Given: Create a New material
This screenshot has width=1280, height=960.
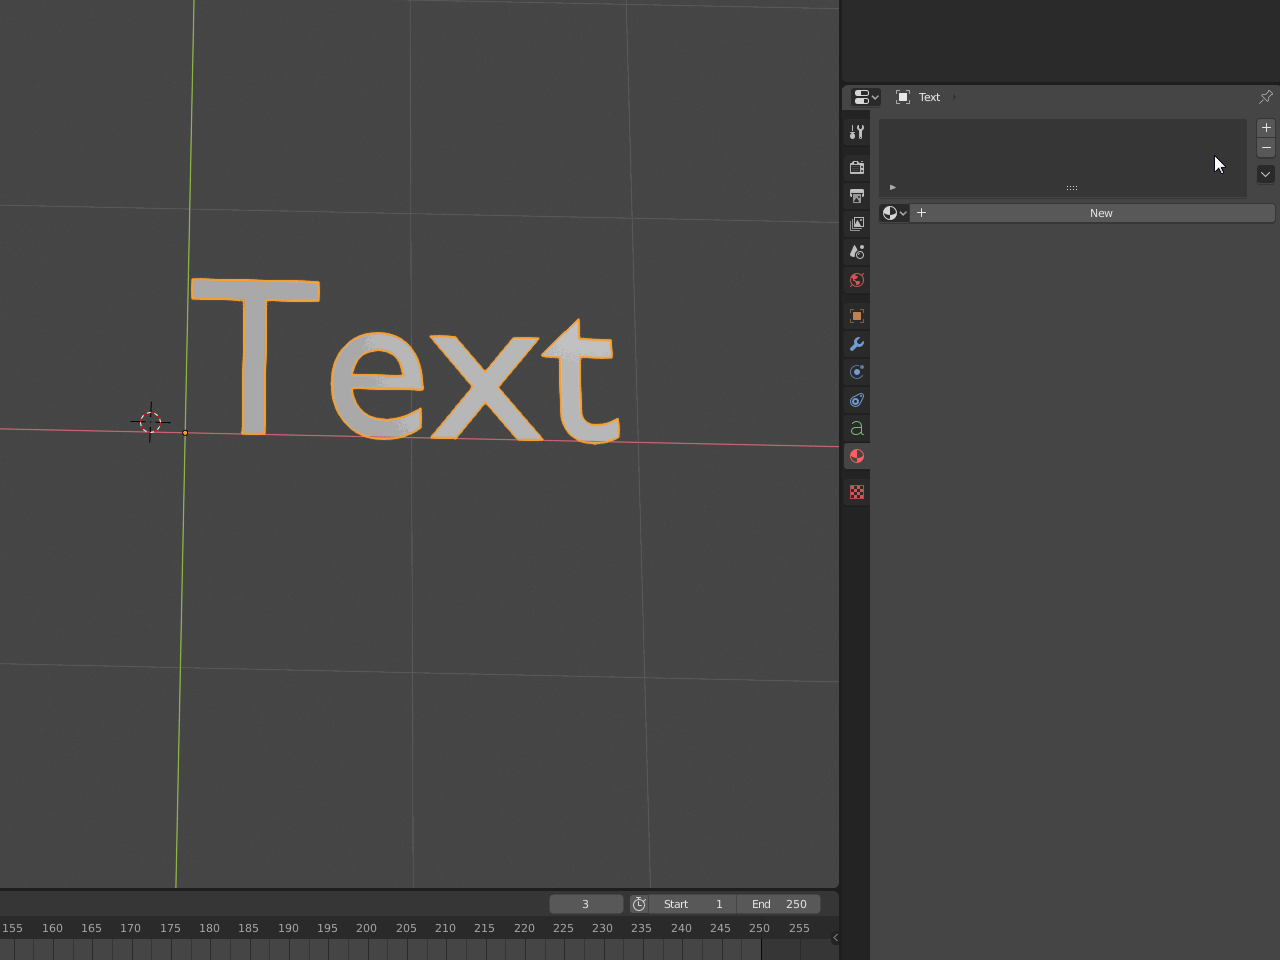Looking at the screenshot, I should click(x=1100, y=212).
